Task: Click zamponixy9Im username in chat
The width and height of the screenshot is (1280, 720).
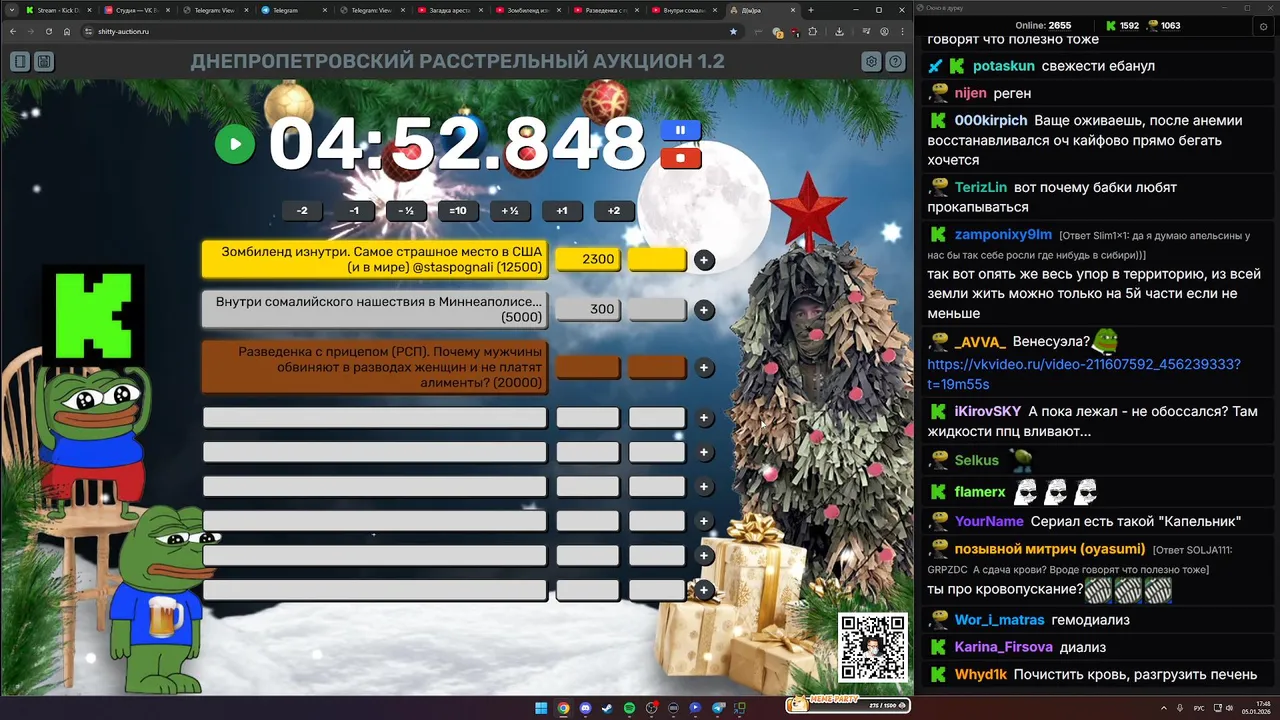Action: tap(1003, 234)
